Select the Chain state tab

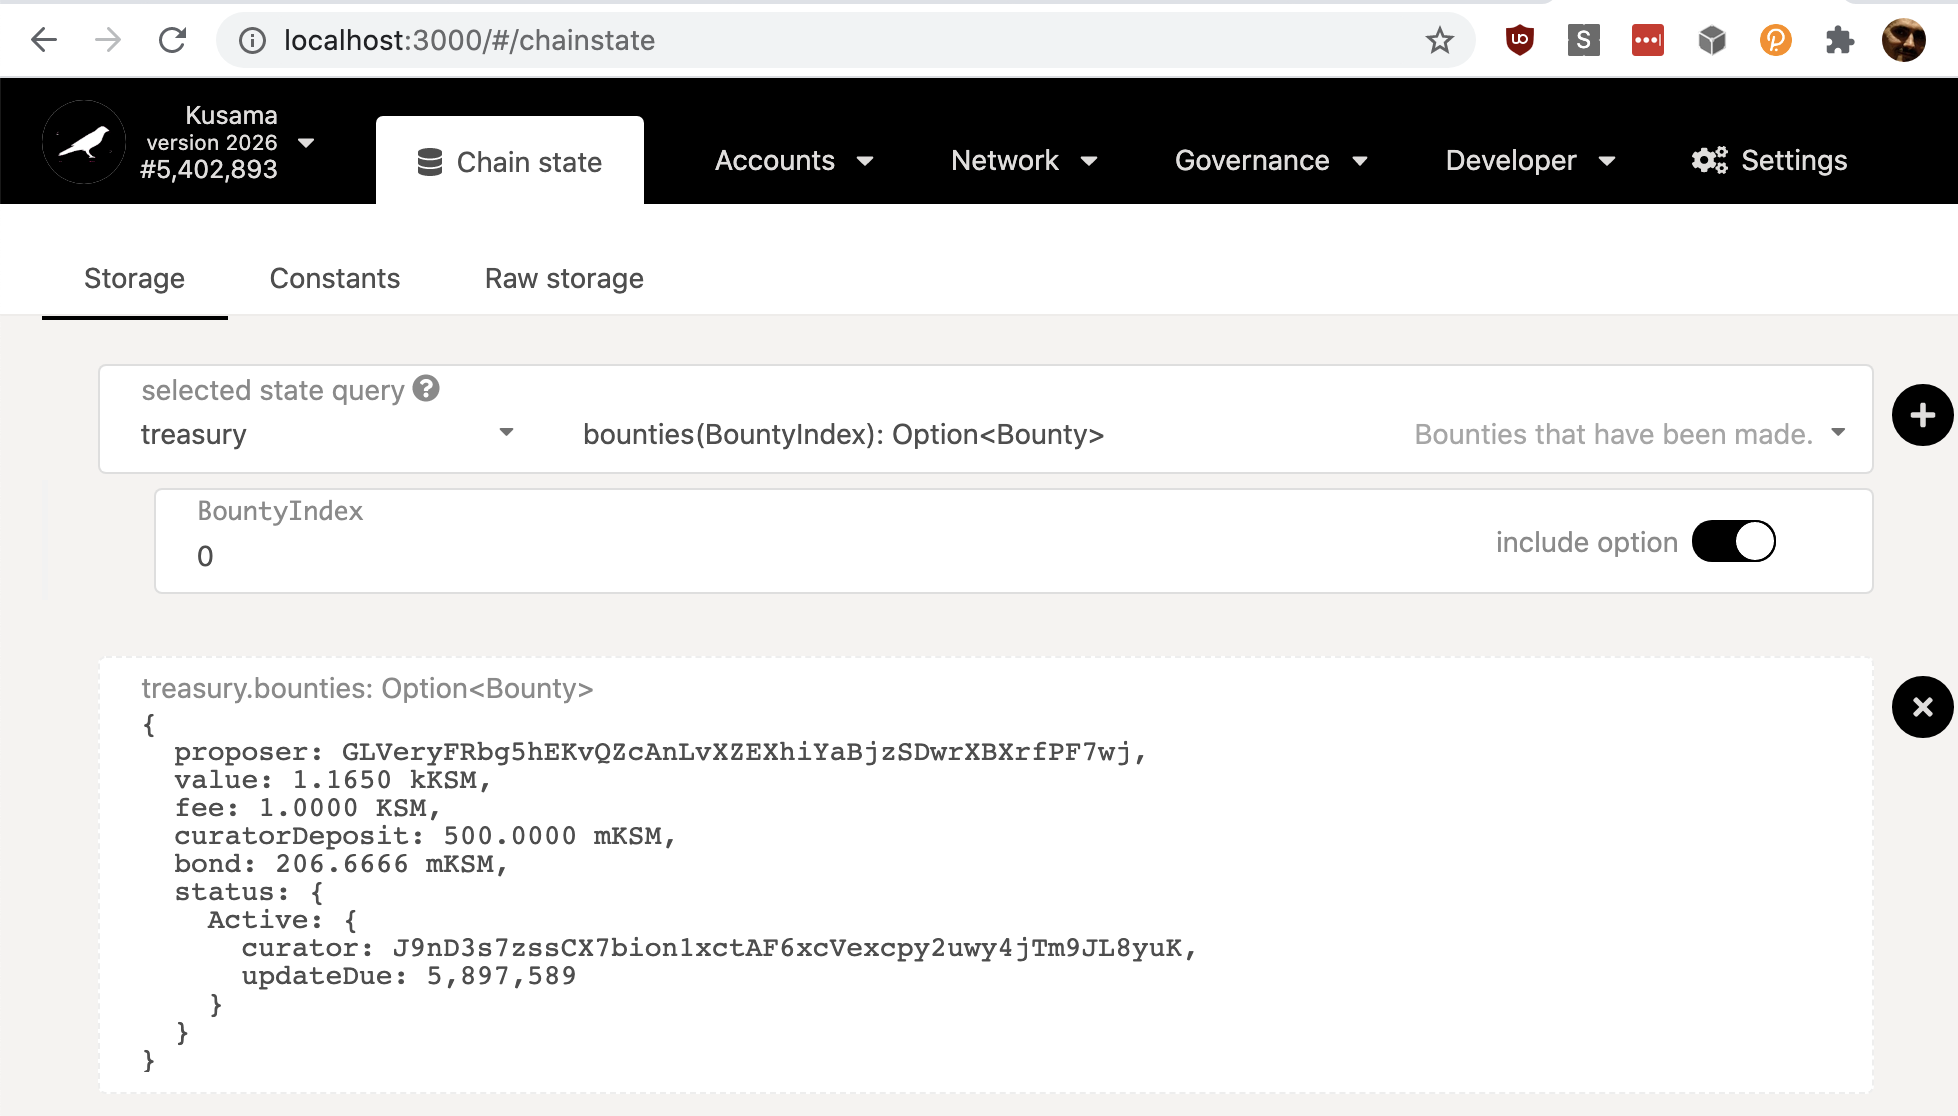pyautogui.click(x=510, y=161)
